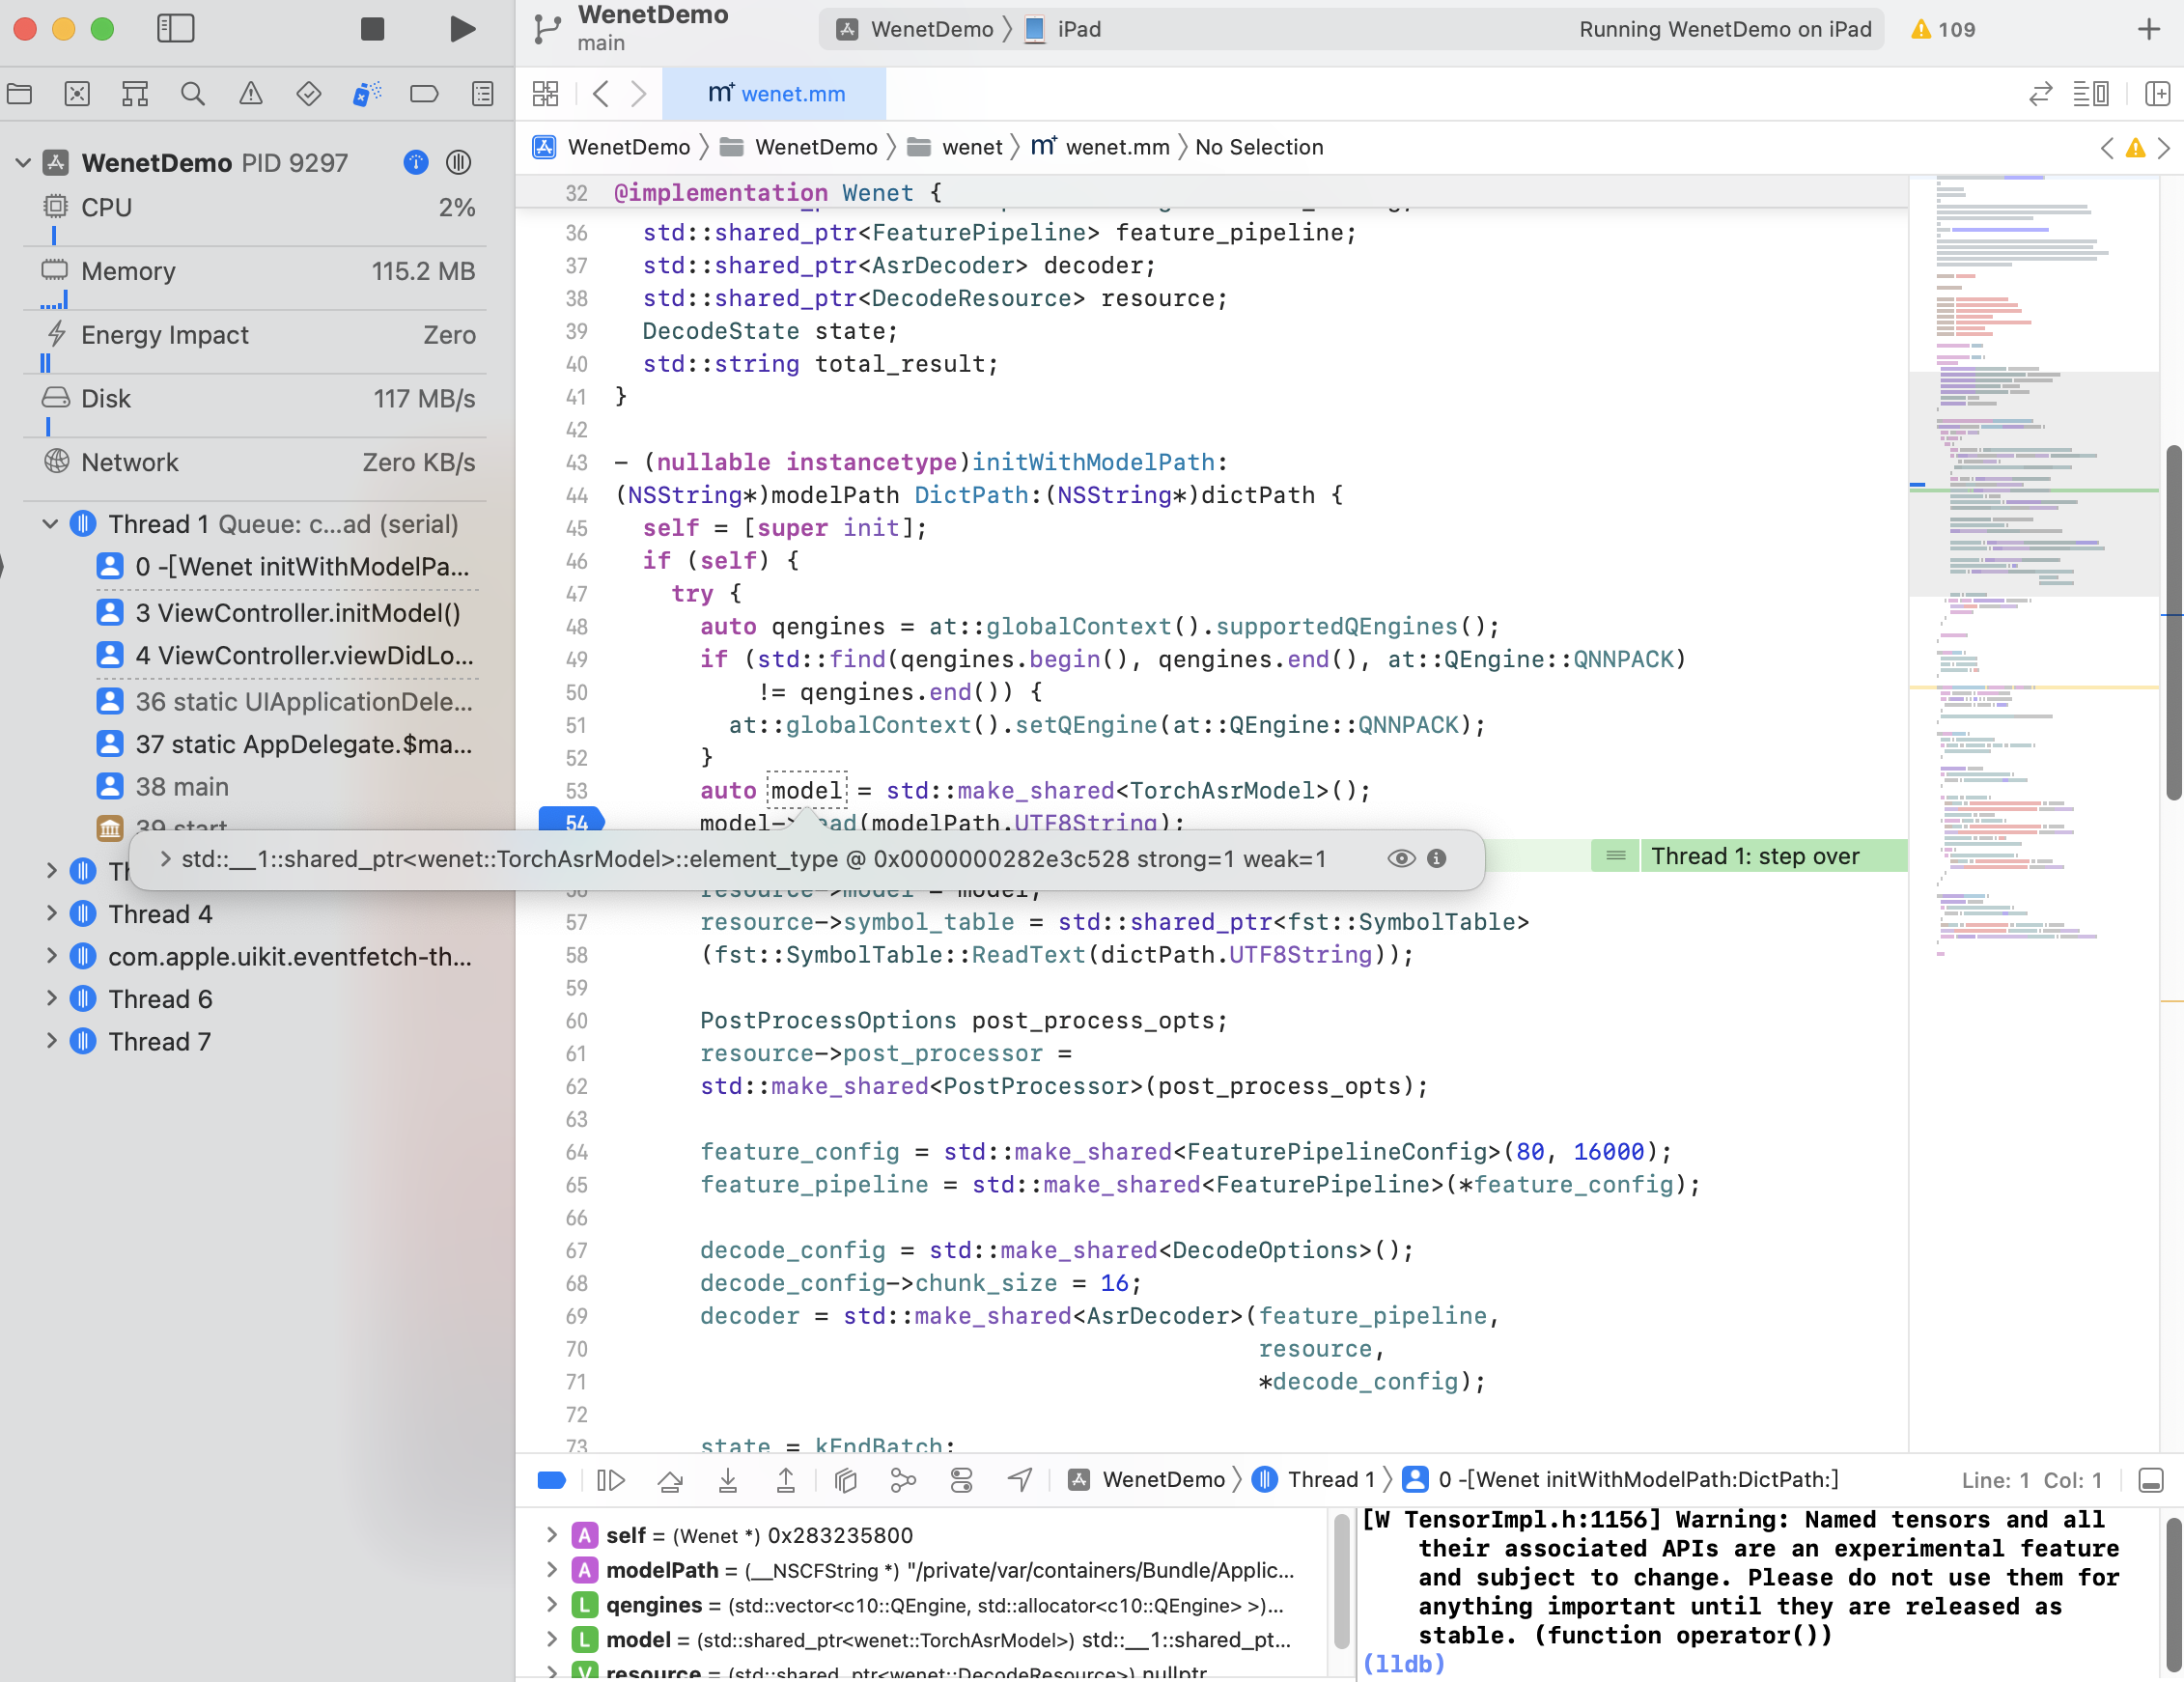Click the Memory gauge showing 115.2 MB
The width and height of the screenshot is (2184, 1682).
click(255, 271)
